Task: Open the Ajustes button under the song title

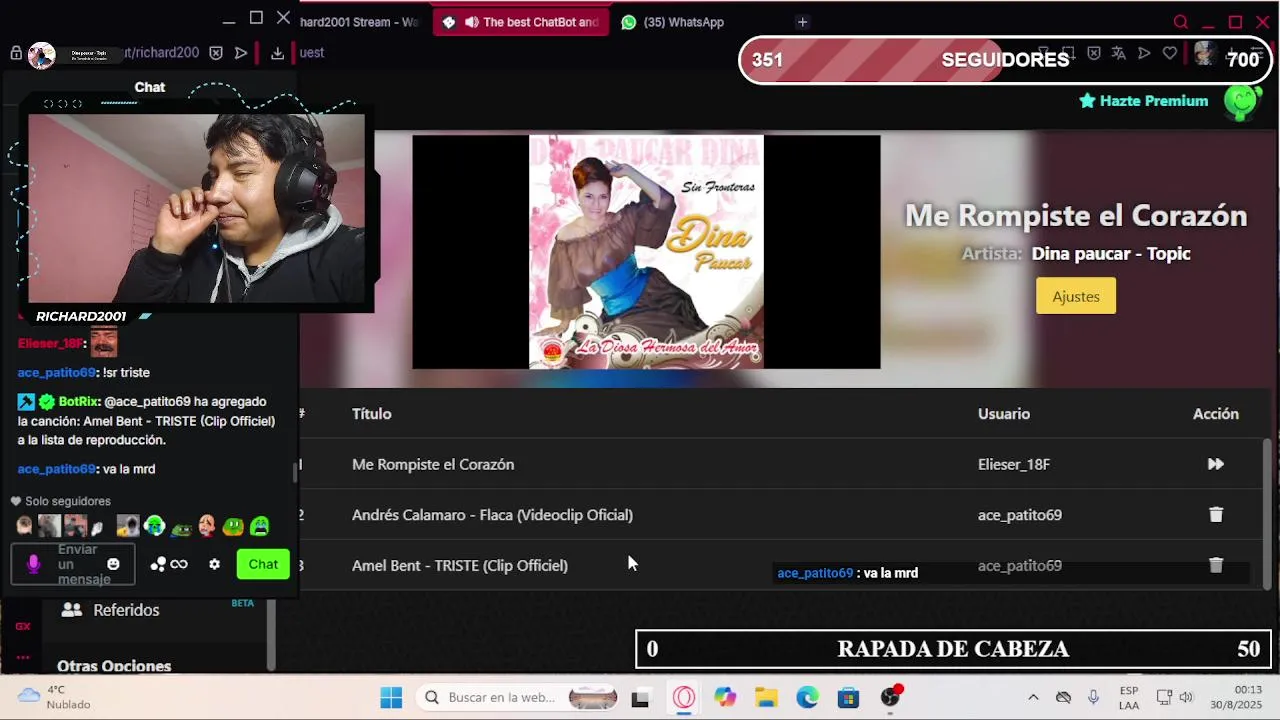Action: tap(1076, 296)
